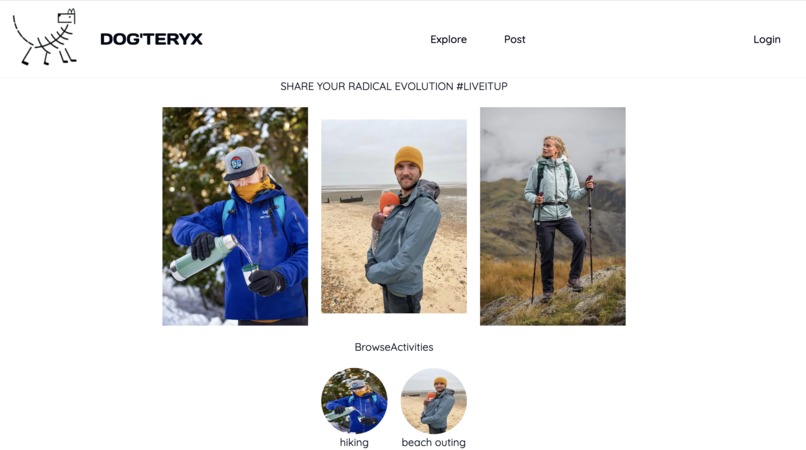Open the DOG'TERYX brand name link
806x450 pixels.
[151, 39]
